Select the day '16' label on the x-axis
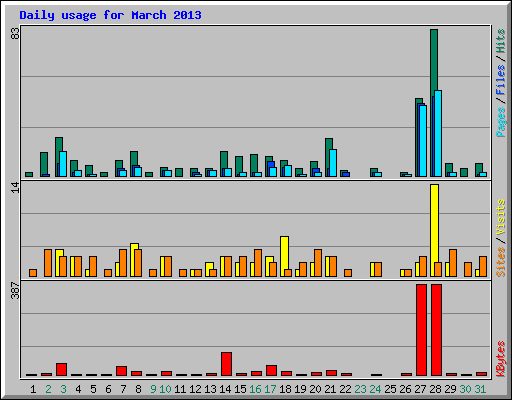 click(x=255, y=389)
